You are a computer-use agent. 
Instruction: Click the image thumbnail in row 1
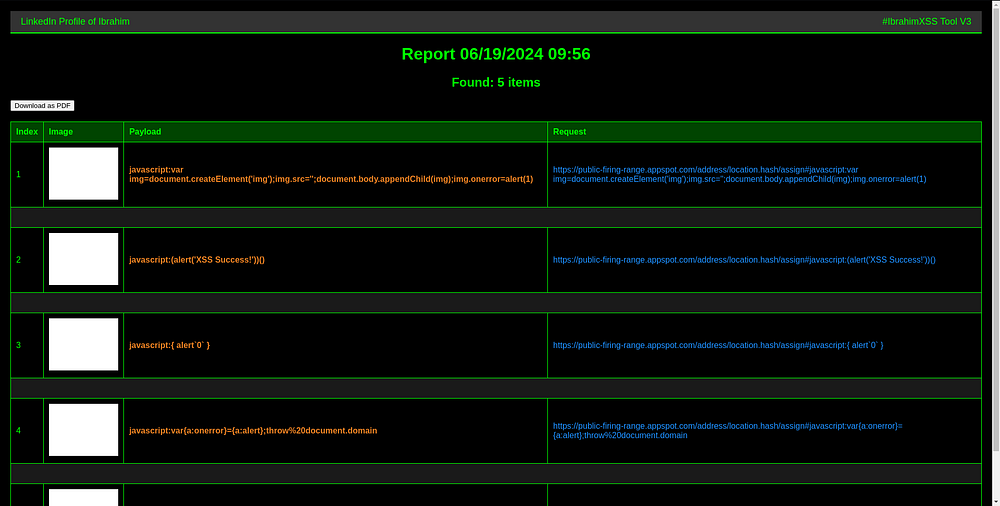click(84, 174)
